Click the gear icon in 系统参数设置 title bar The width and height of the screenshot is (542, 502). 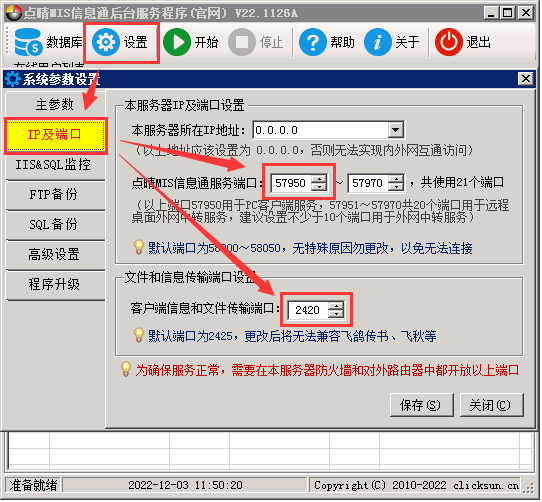click(13, 79)
